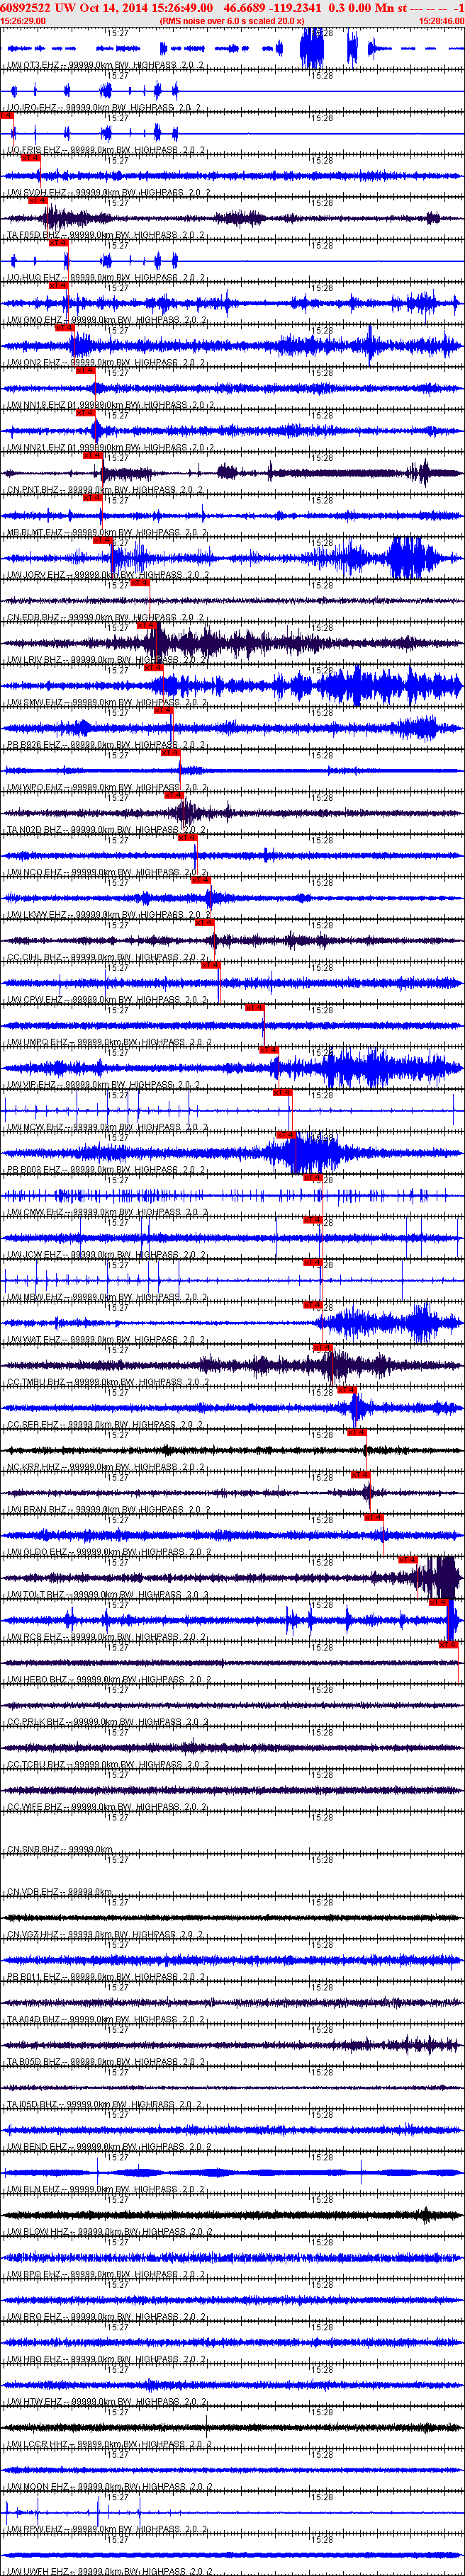Select station label UW.VIP.EHZ
The height and width of the screenshot is (2576, 465).
click(34, 1085)
